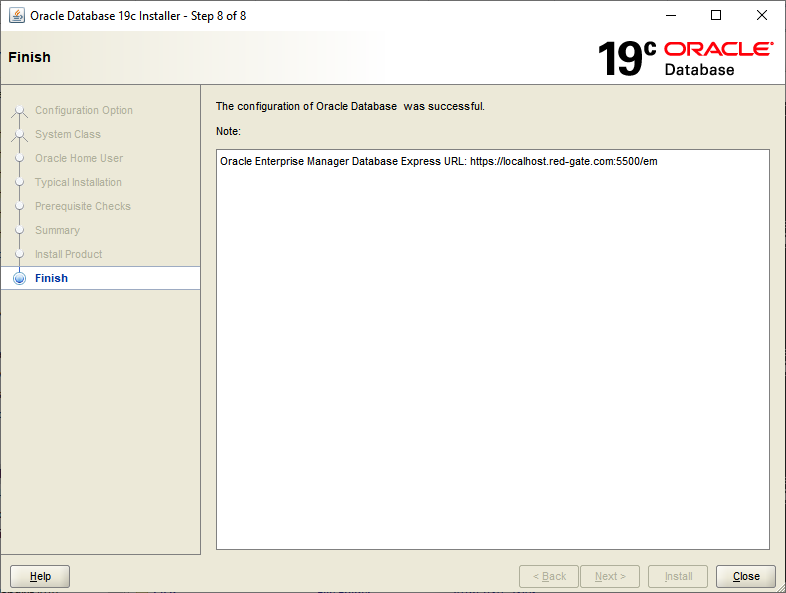786x593 pixels.
Task: Click the Enterprise Manager Express URL text
Action: [x=439, y=161]
